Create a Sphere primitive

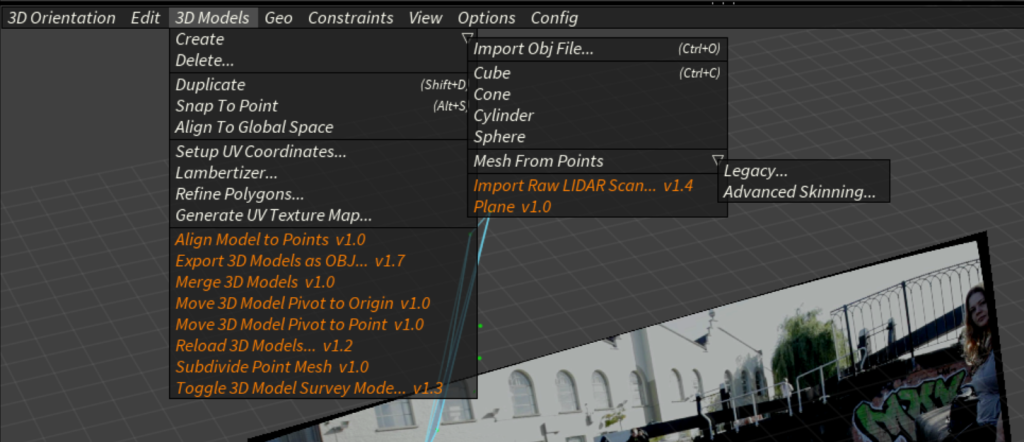click(x=598, y=136)
